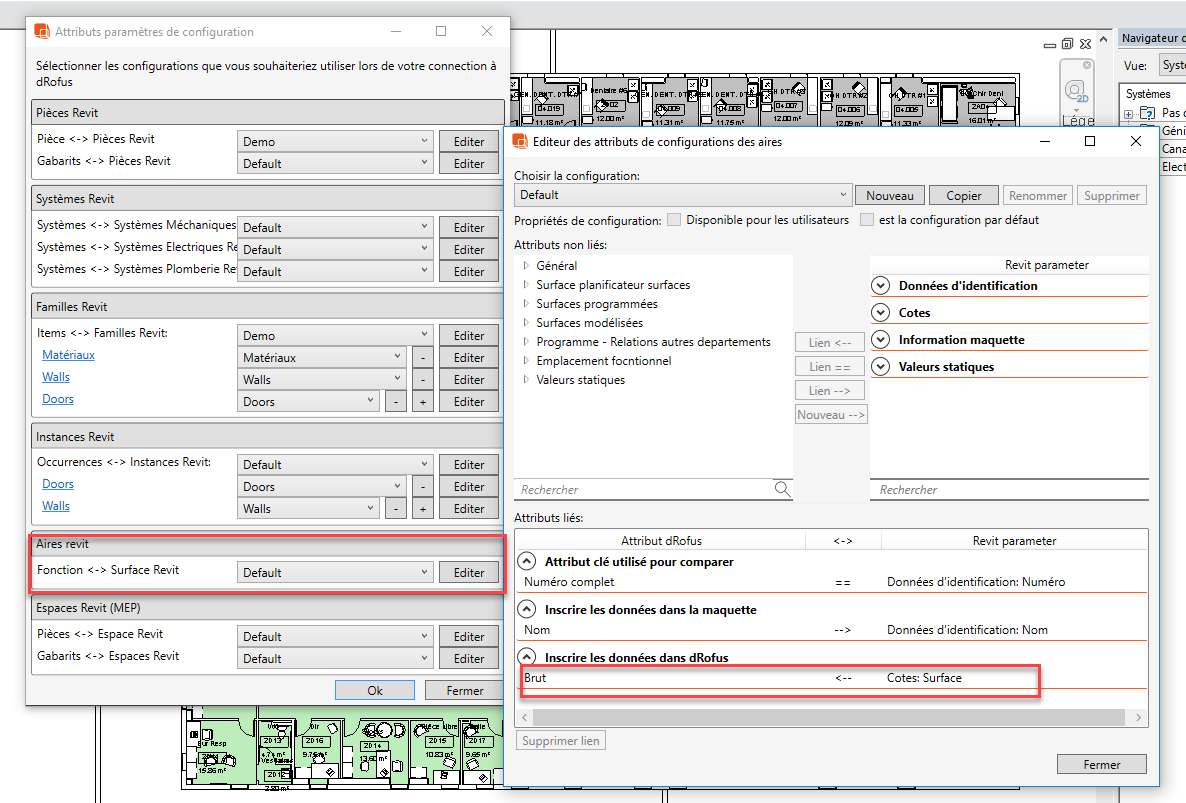The height and width of the screenshot is (803, 1186).
Task: Click the search magnifier in unlinked attributes
Action: point(782,489)
